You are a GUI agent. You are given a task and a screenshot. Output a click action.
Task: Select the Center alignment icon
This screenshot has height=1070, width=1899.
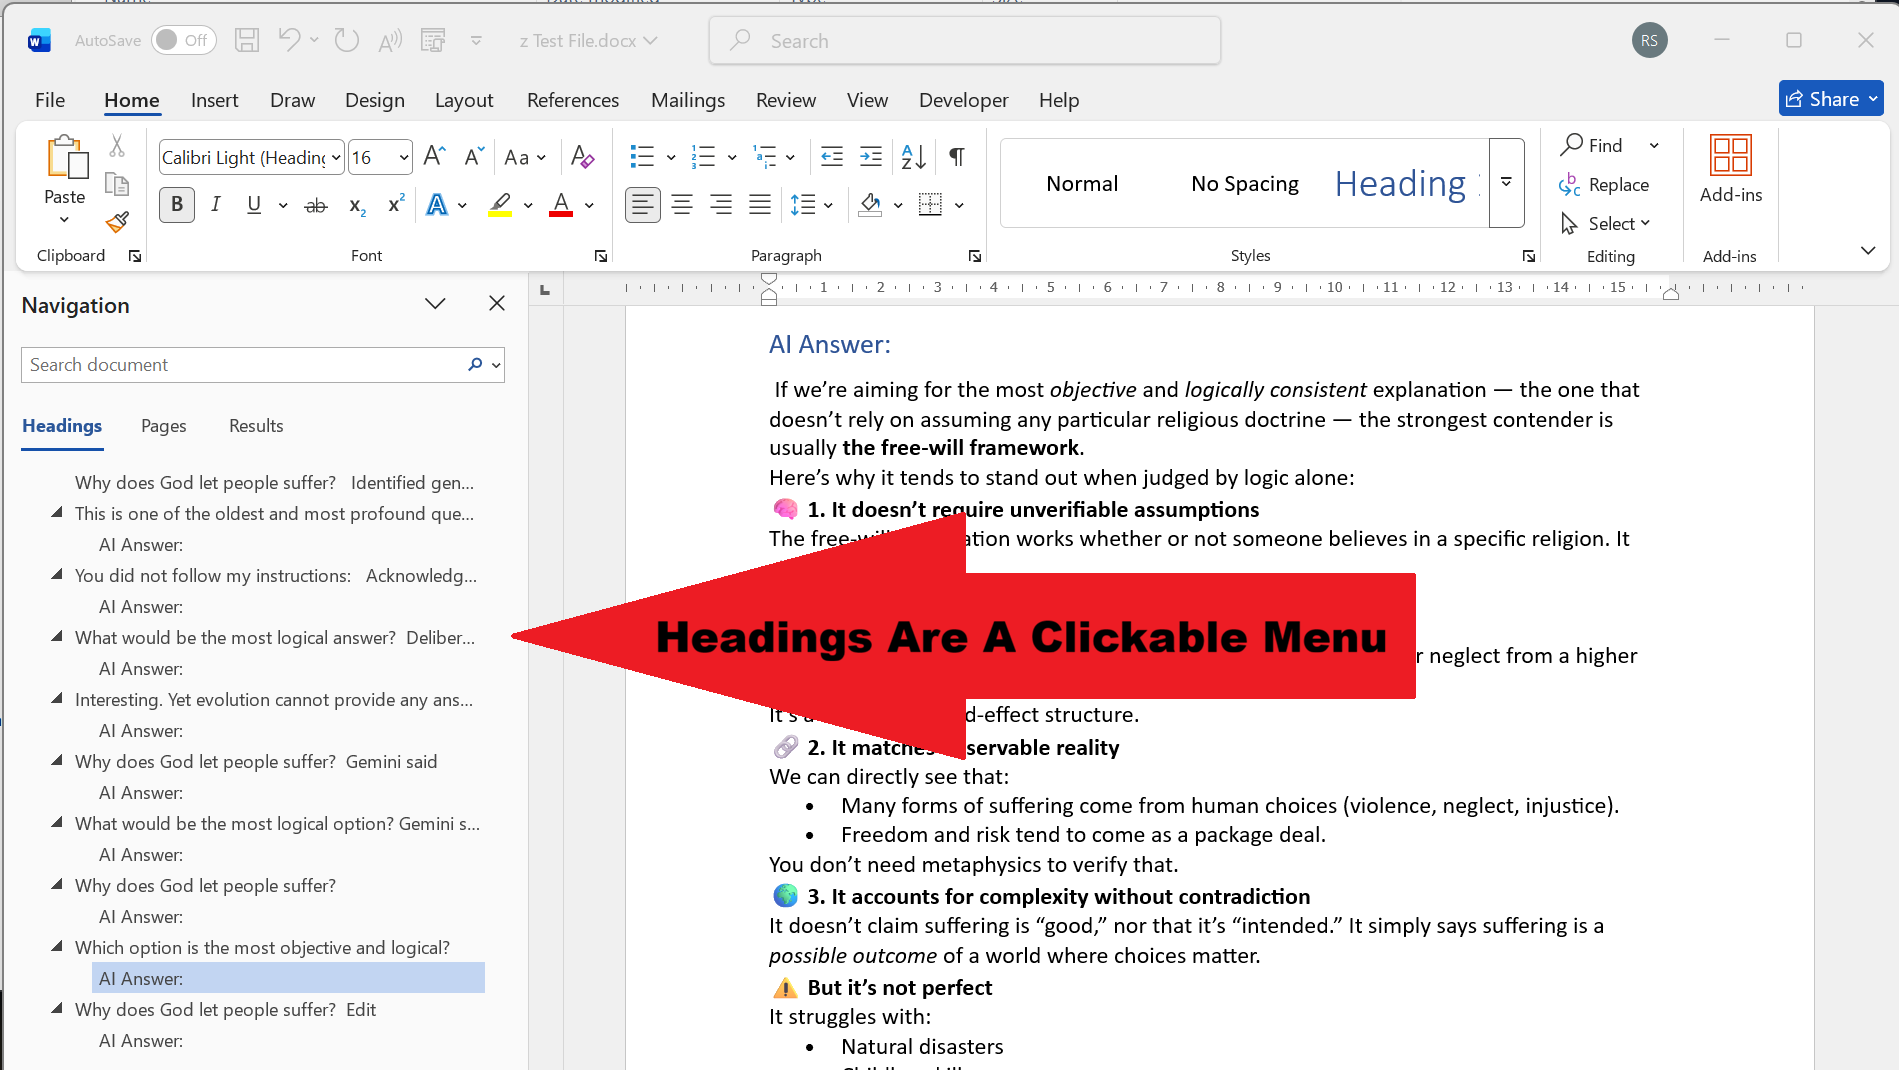tap(681, 205)
